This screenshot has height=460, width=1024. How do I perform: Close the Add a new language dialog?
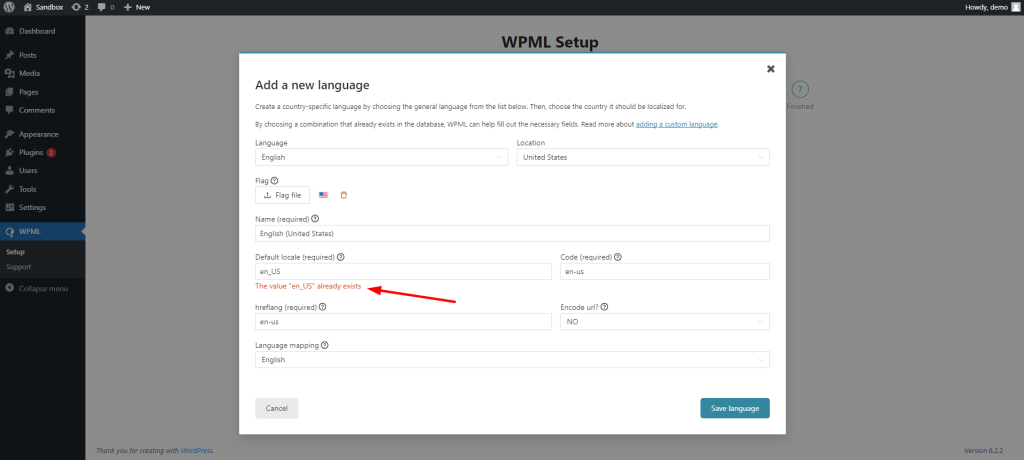pos(771,69)
